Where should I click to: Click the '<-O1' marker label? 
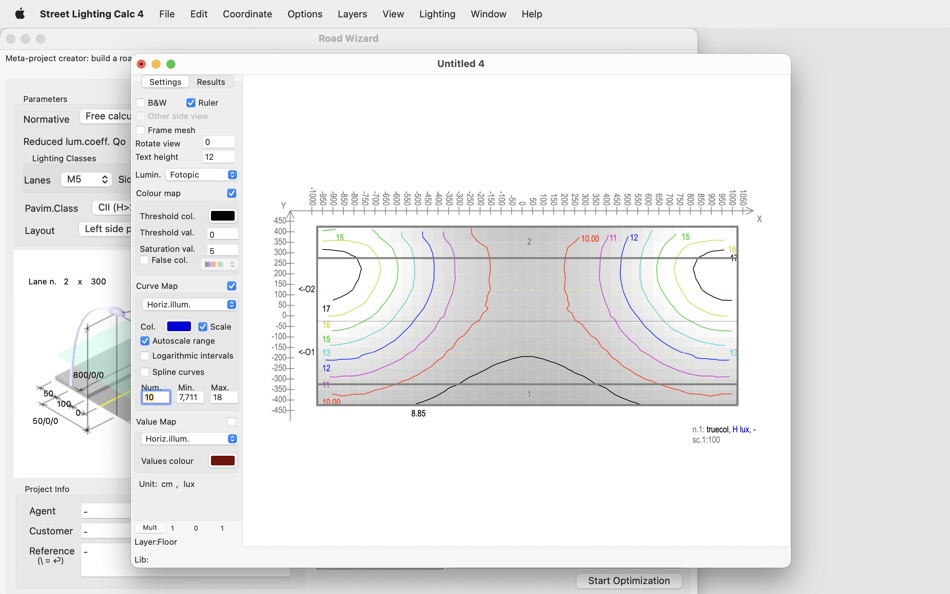click(307, 352)
